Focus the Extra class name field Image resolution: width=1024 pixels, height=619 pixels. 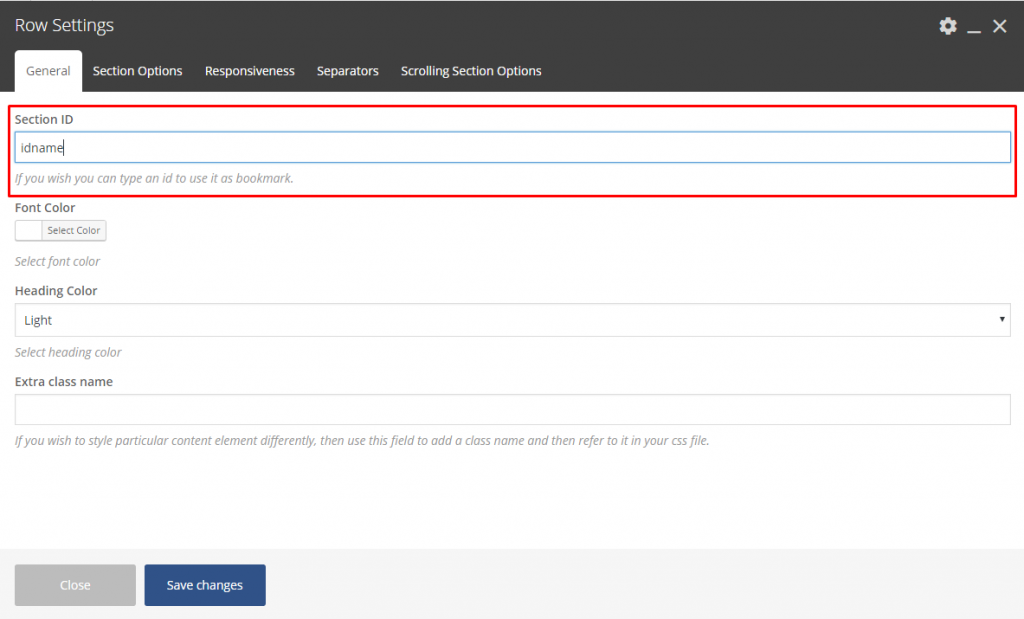[x=512, y=410]
